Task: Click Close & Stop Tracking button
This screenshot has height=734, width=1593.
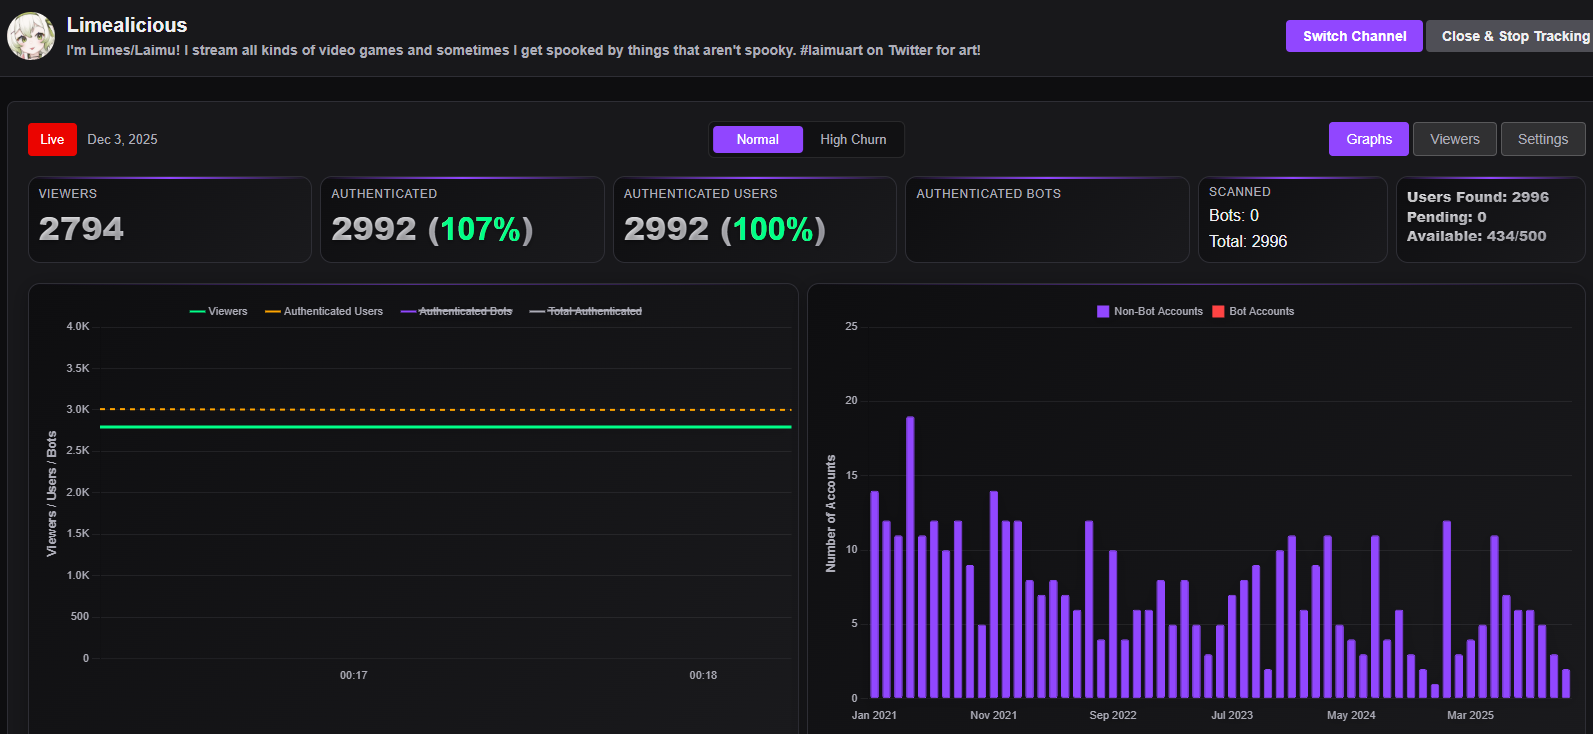Action: tap(1510, 36)
